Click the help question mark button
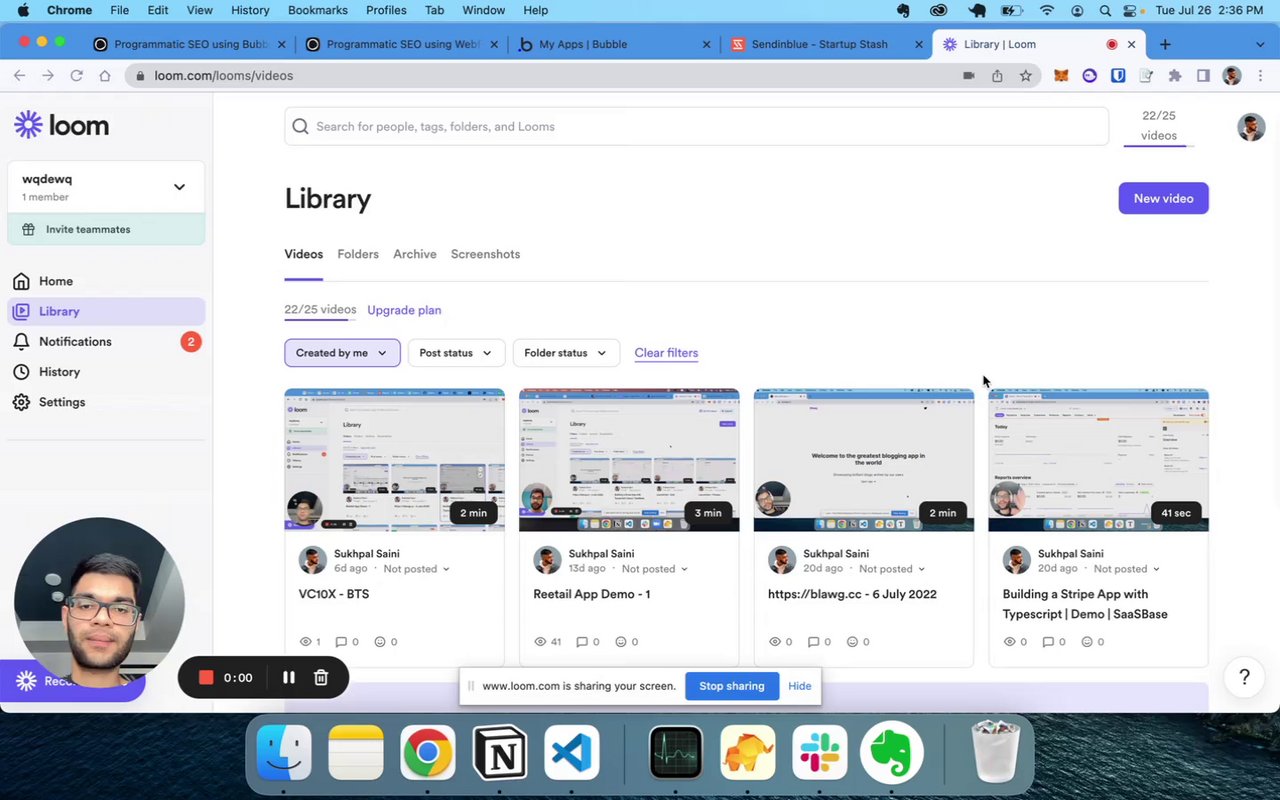This screenshot has height=800, width=1280. click(x=1244, y=677)
